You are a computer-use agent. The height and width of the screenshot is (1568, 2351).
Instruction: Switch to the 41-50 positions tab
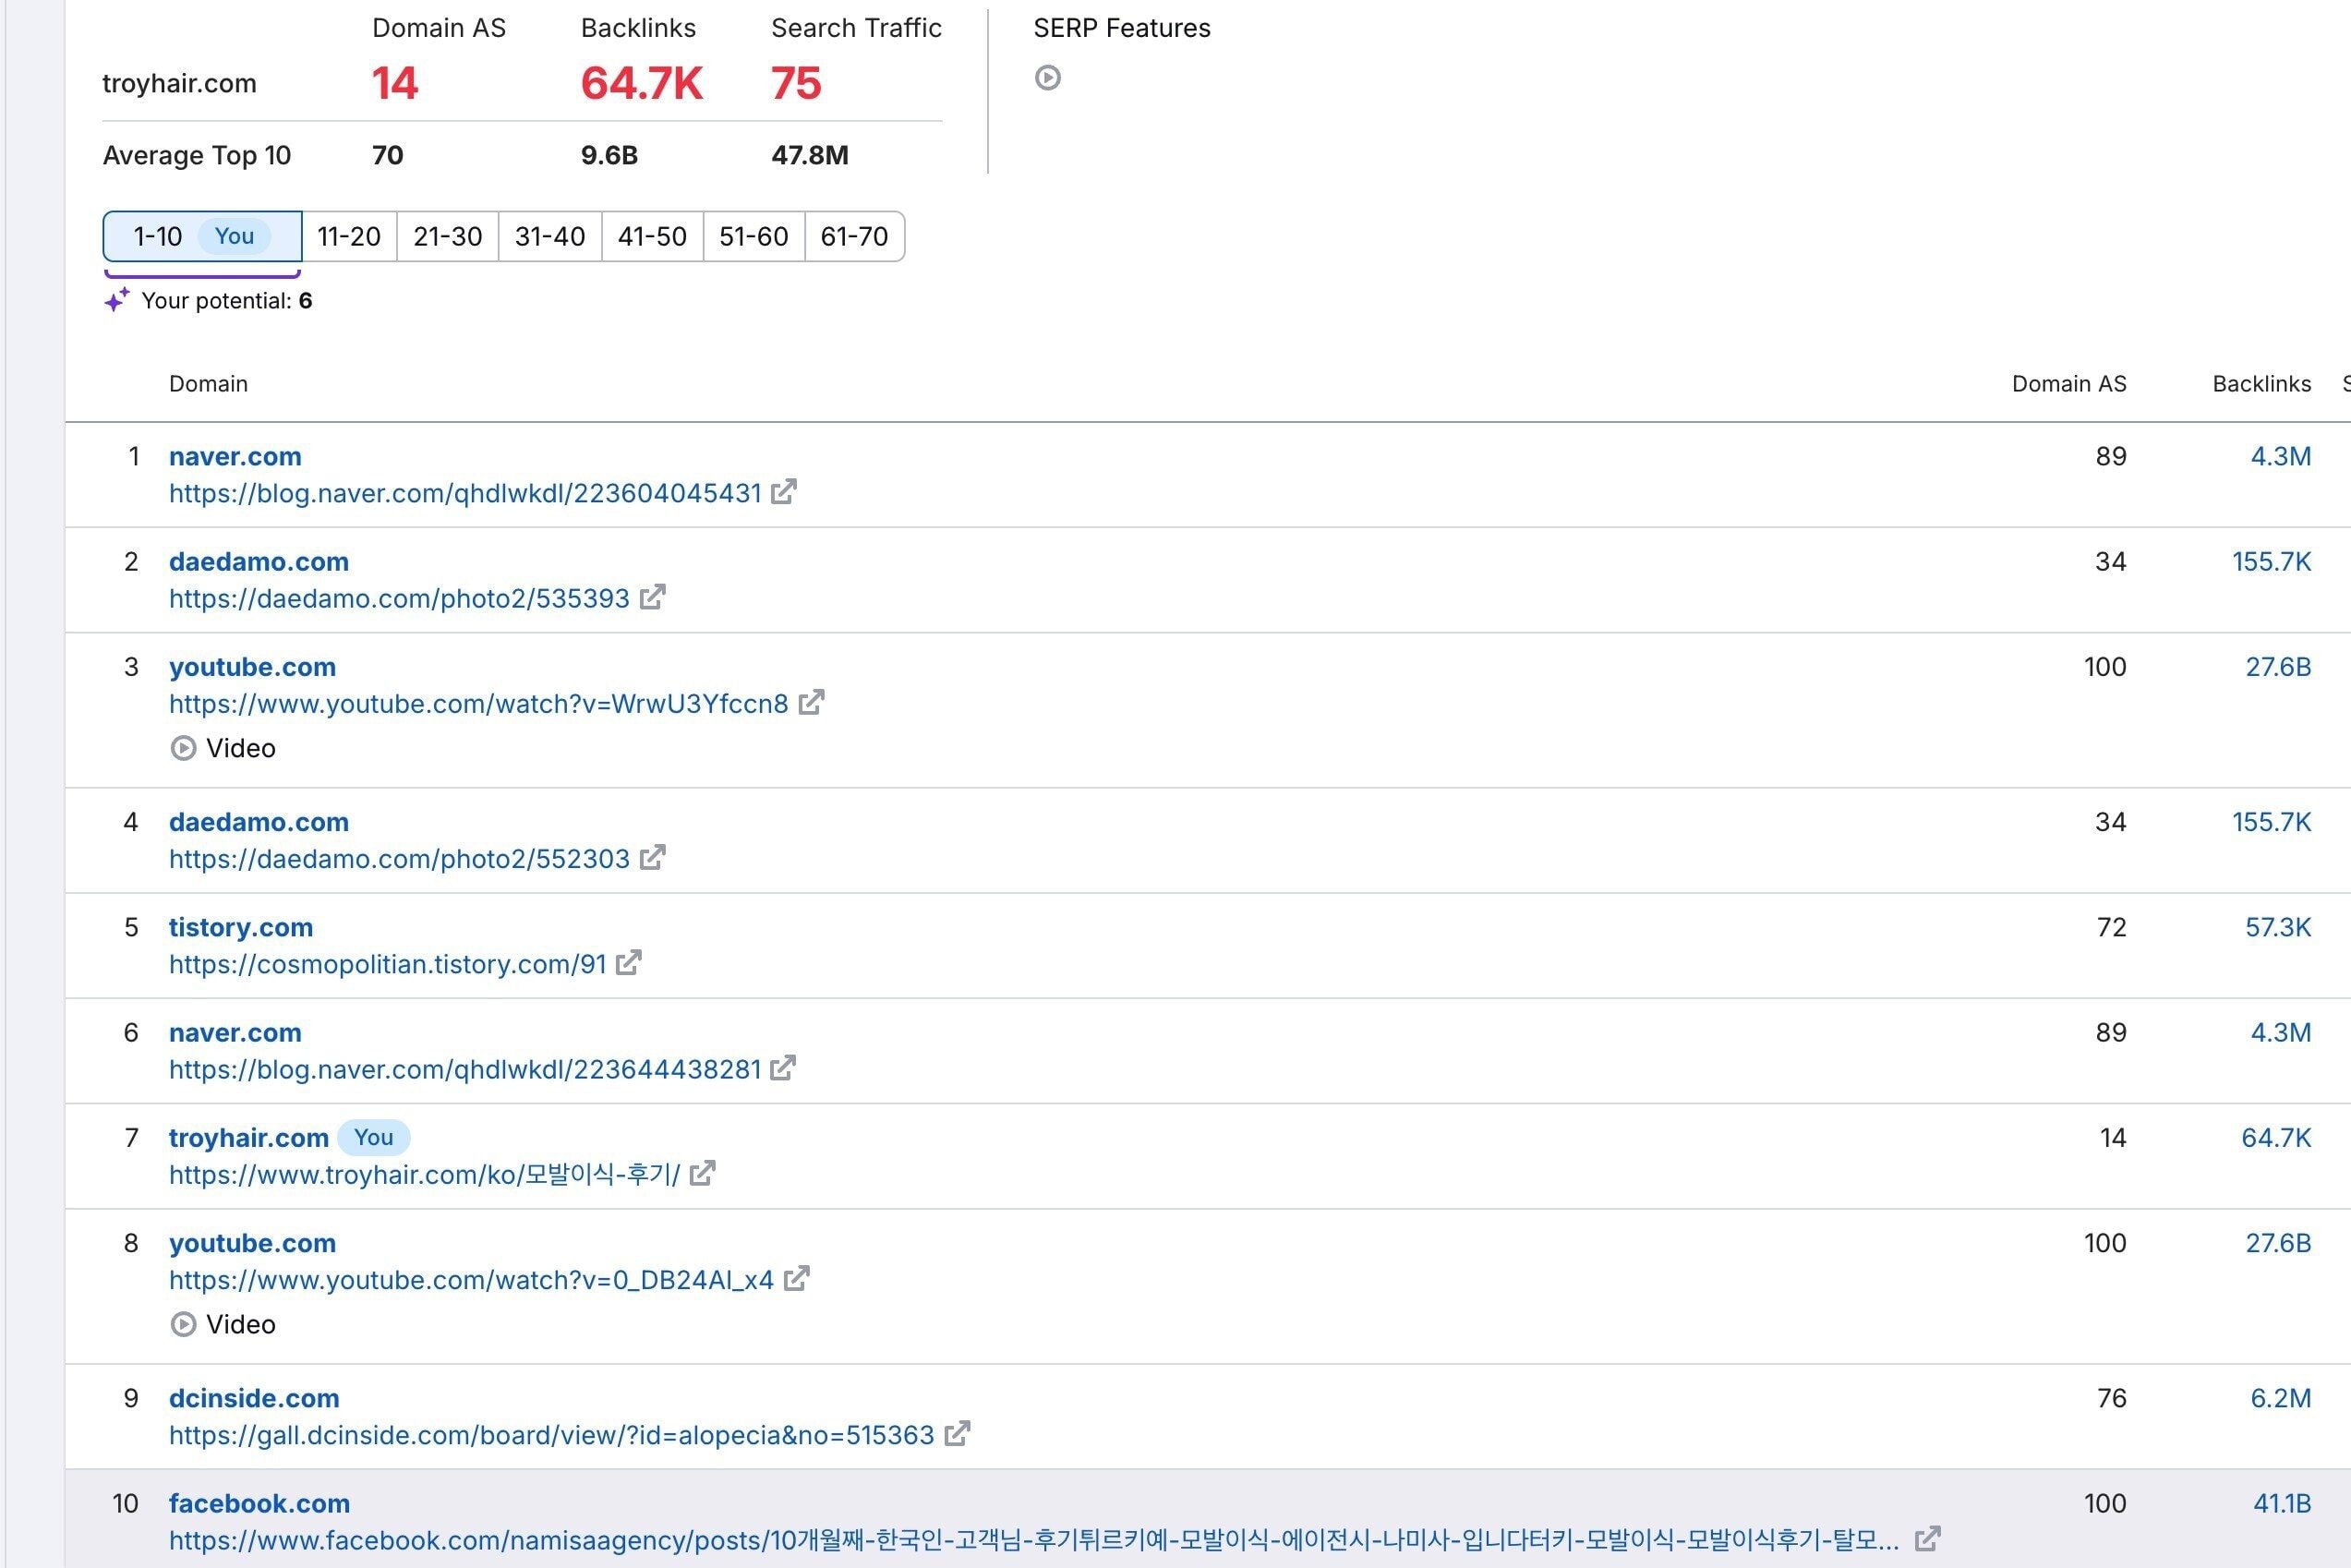tap(651, 237)
